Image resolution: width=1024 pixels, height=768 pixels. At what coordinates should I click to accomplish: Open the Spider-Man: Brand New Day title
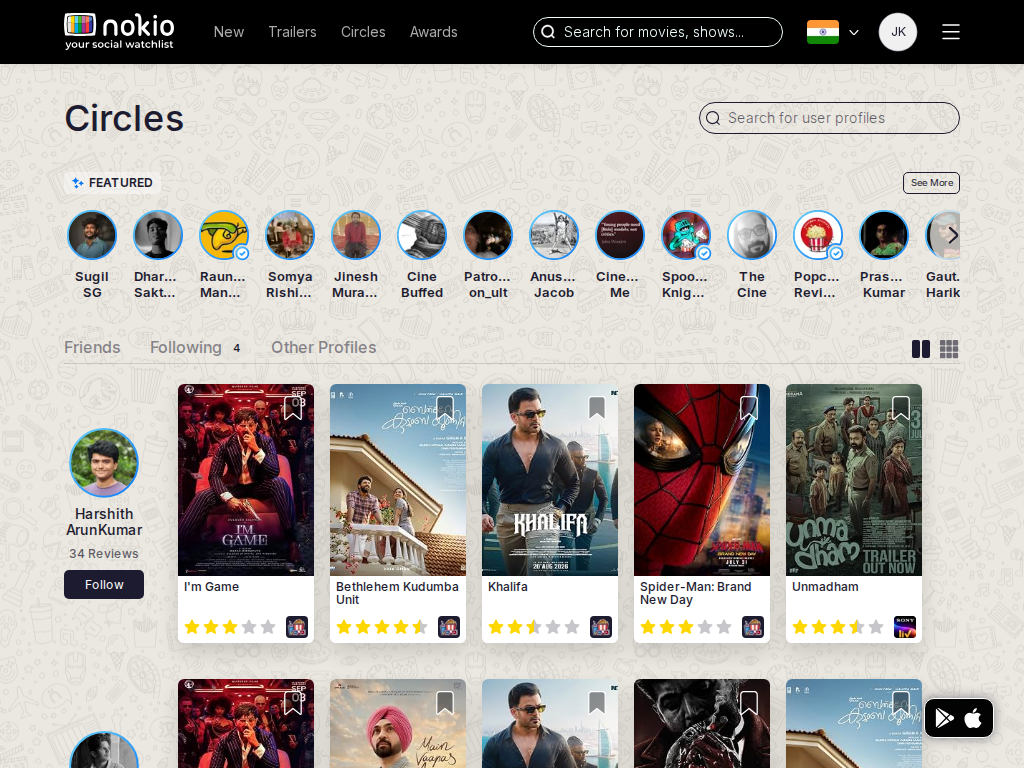(x=696, y=594)
